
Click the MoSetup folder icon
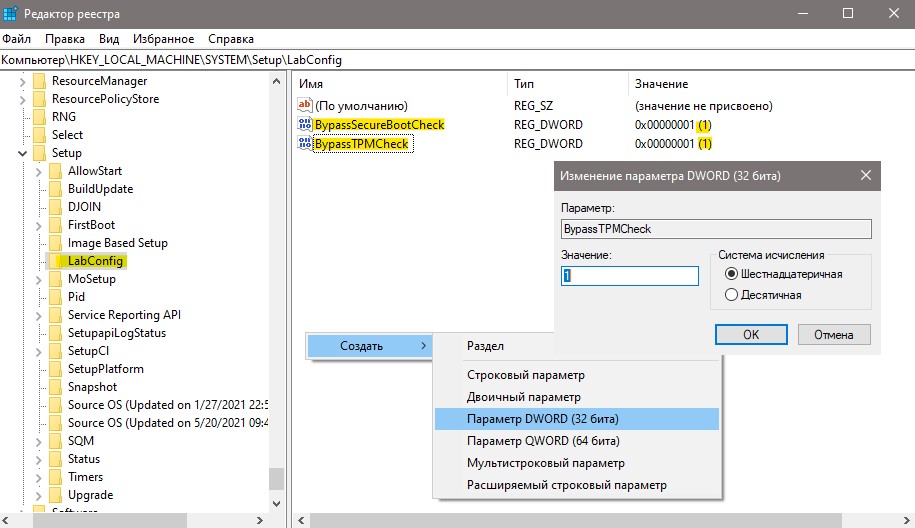[x=55, y=279]
